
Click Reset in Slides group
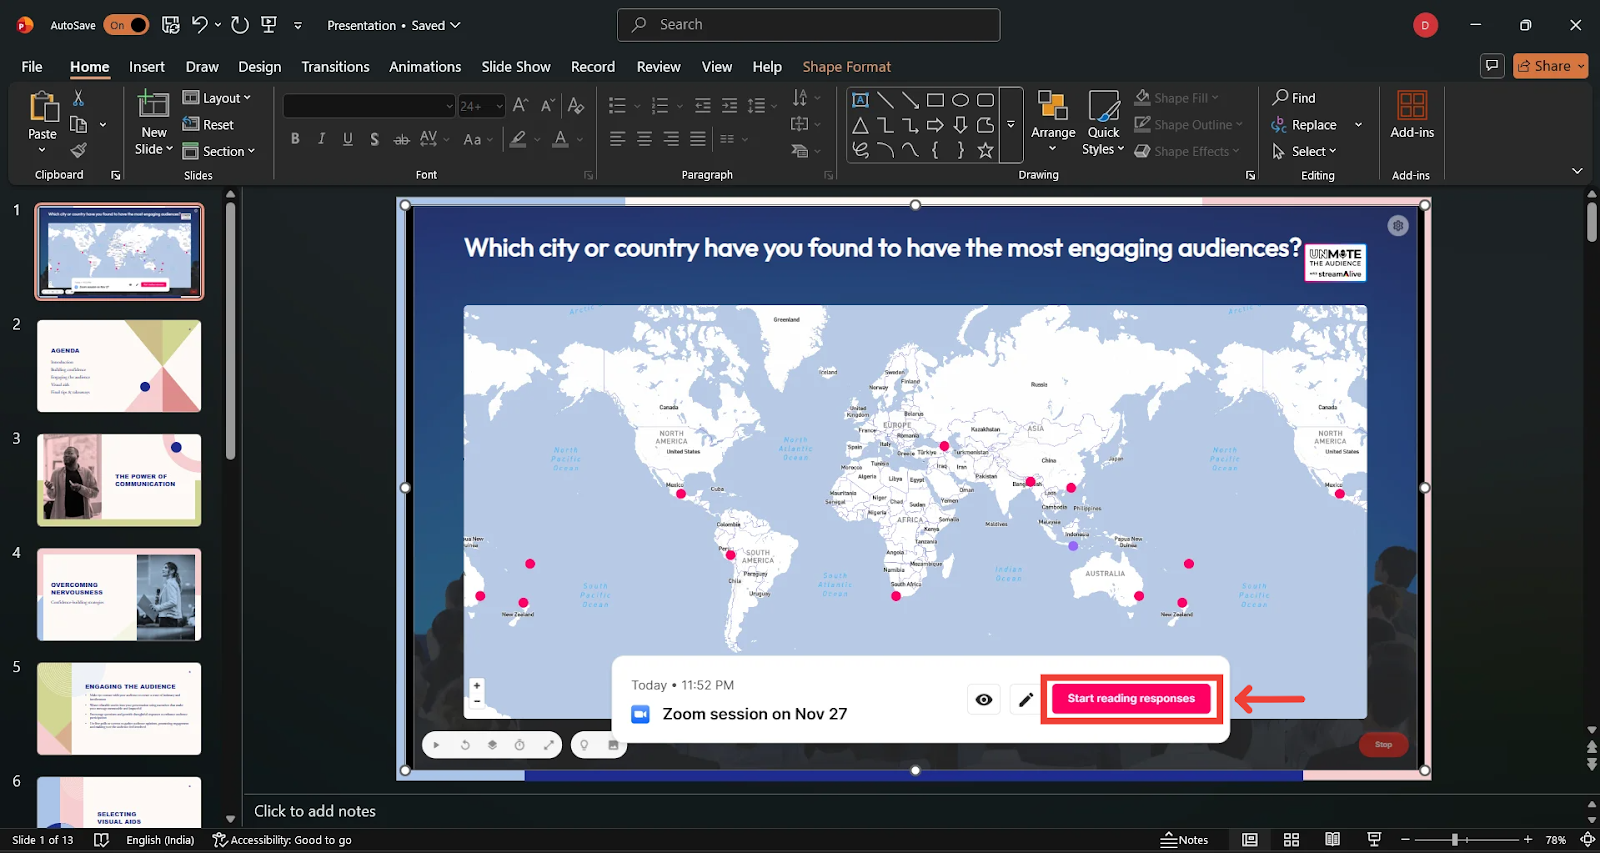(x=208, y=125)
